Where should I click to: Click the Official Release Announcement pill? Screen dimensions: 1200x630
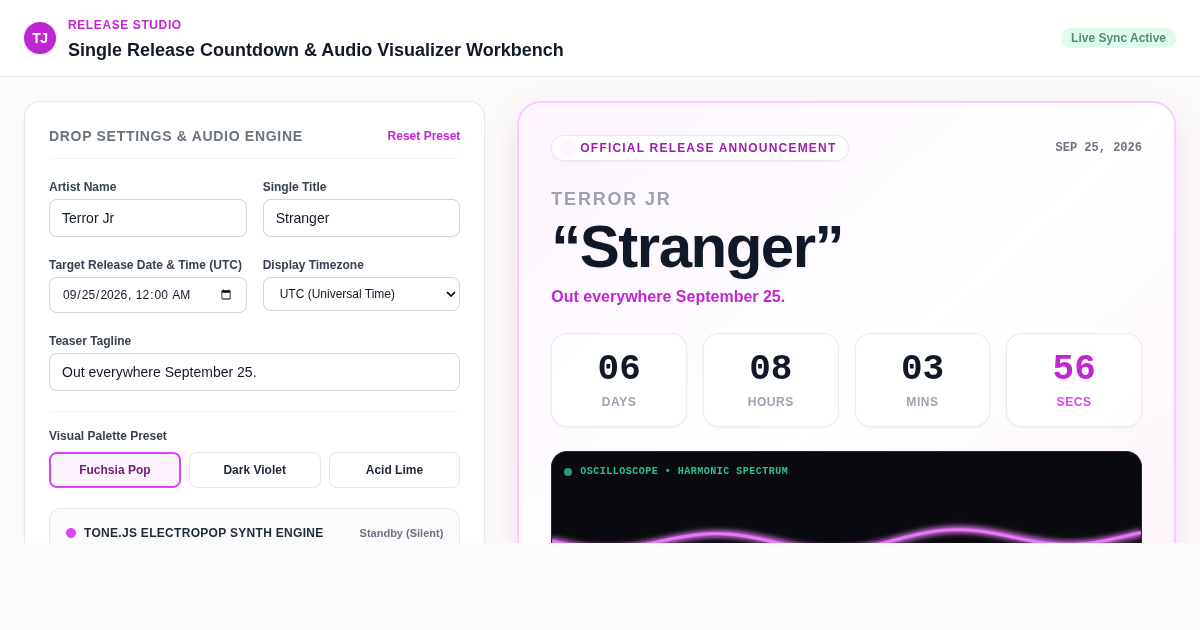tap(700, 148)
